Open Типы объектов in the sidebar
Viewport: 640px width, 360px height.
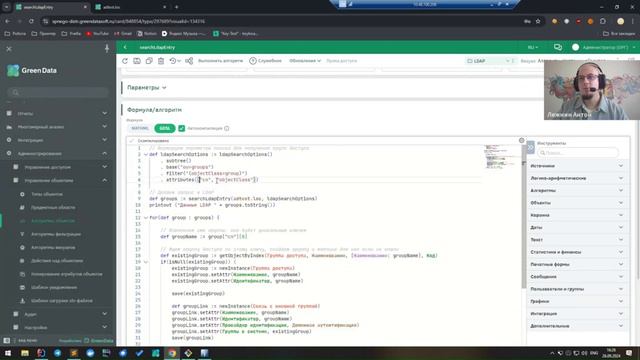pos(47,194)
